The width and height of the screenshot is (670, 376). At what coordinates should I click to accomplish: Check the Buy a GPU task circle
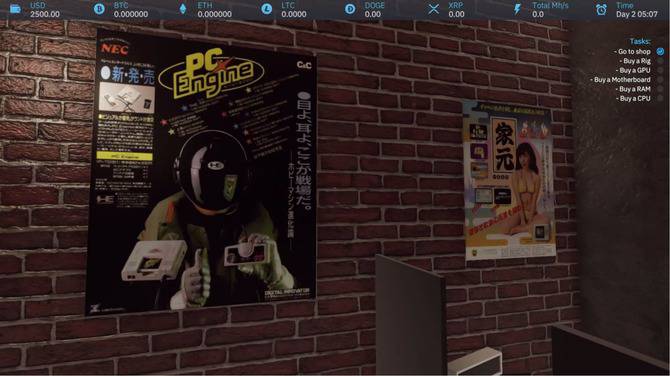[661, 70]
